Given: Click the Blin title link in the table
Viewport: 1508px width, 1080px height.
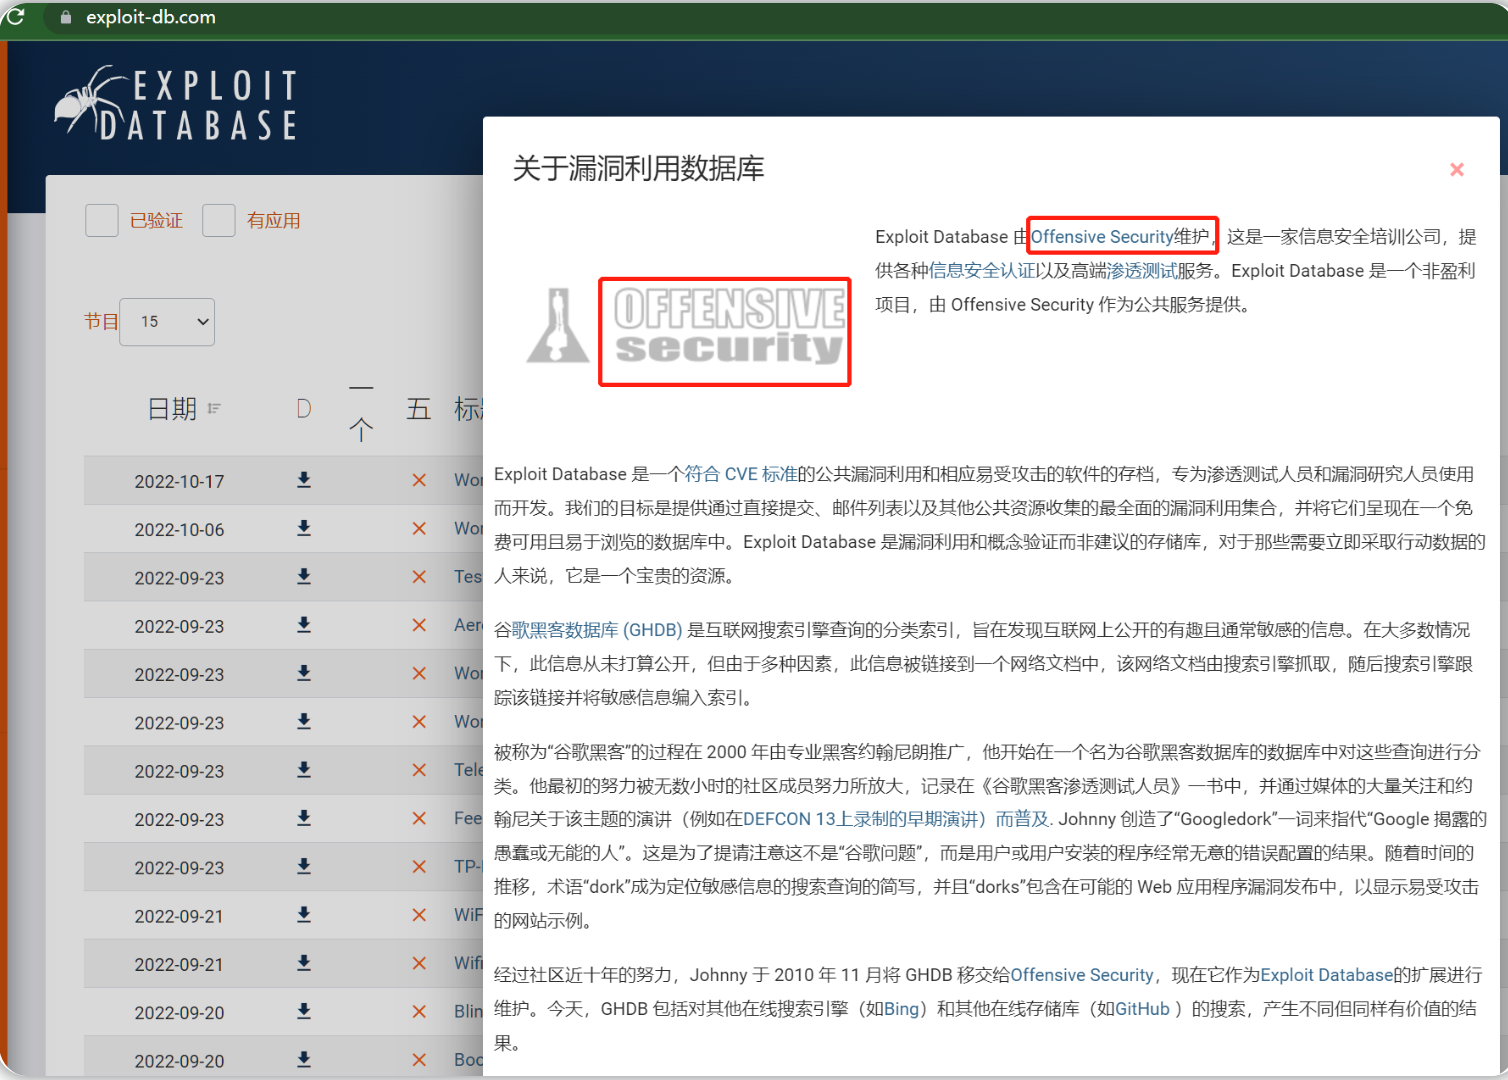Looking at the screenshot, I should (x=468, y=1011).
